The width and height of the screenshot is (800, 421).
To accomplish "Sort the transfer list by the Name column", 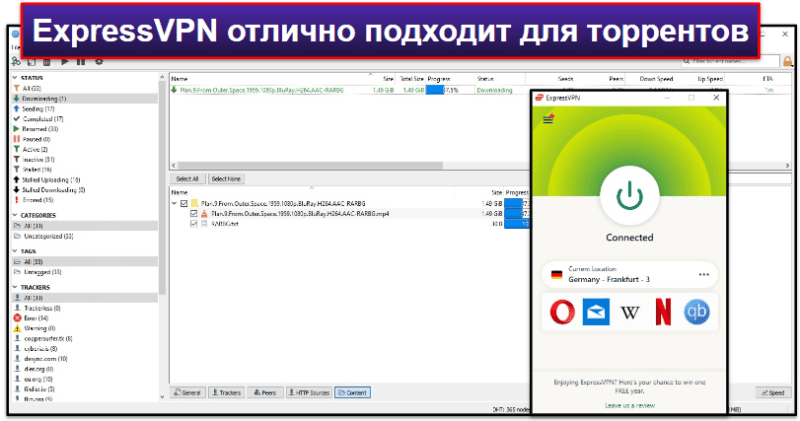I will tap(179, 79).
